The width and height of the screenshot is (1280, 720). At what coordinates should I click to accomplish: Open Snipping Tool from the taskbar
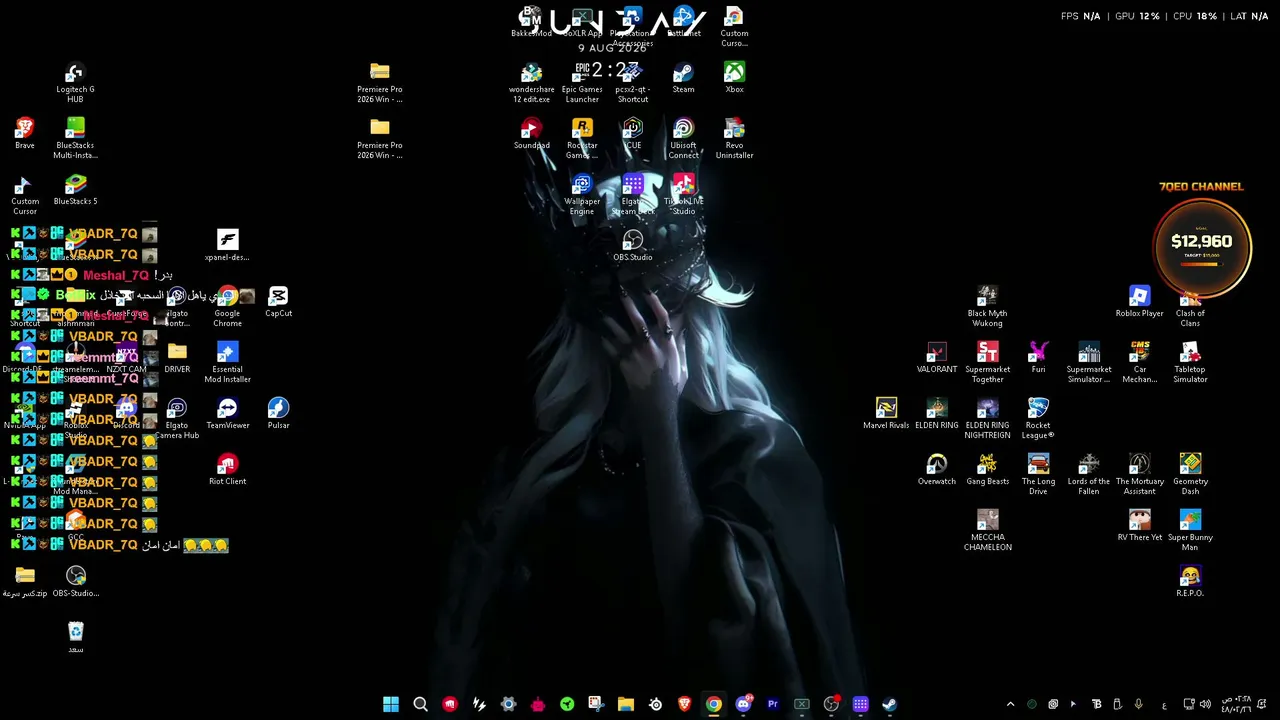(596, 704)
